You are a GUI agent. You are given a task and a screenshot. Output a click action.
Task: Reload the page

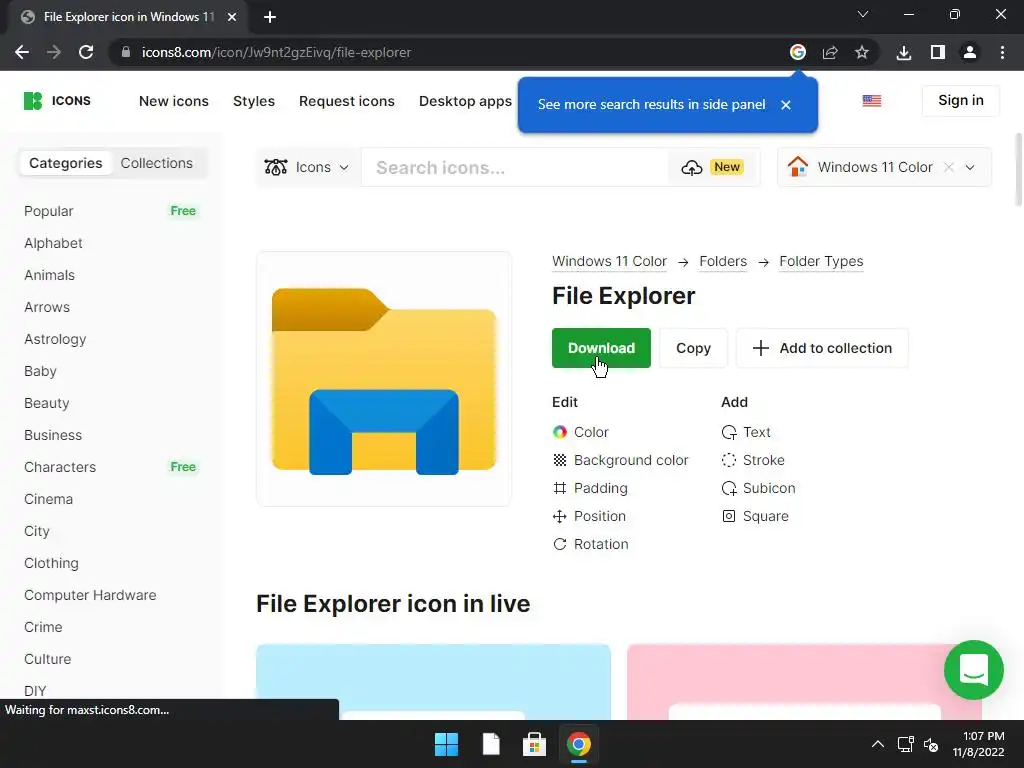tap(86, 52)
